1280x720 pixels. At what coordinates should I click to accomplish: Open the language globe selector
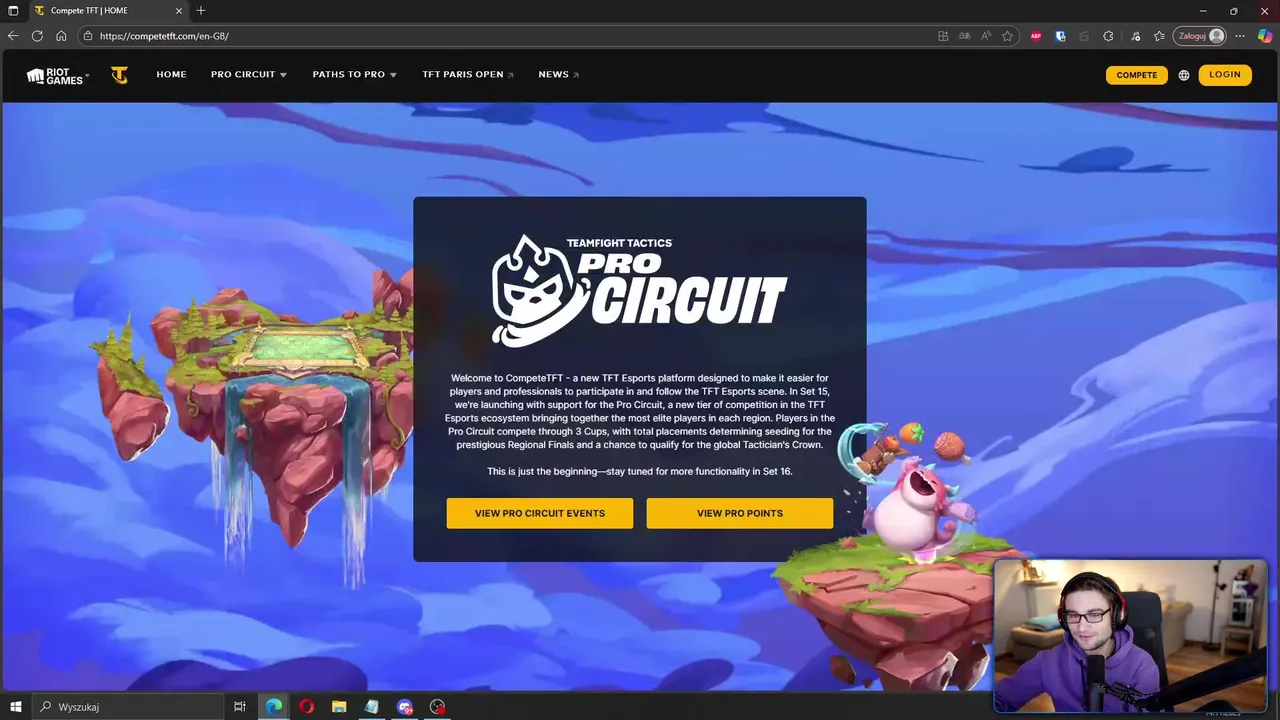coord(1184,75)
